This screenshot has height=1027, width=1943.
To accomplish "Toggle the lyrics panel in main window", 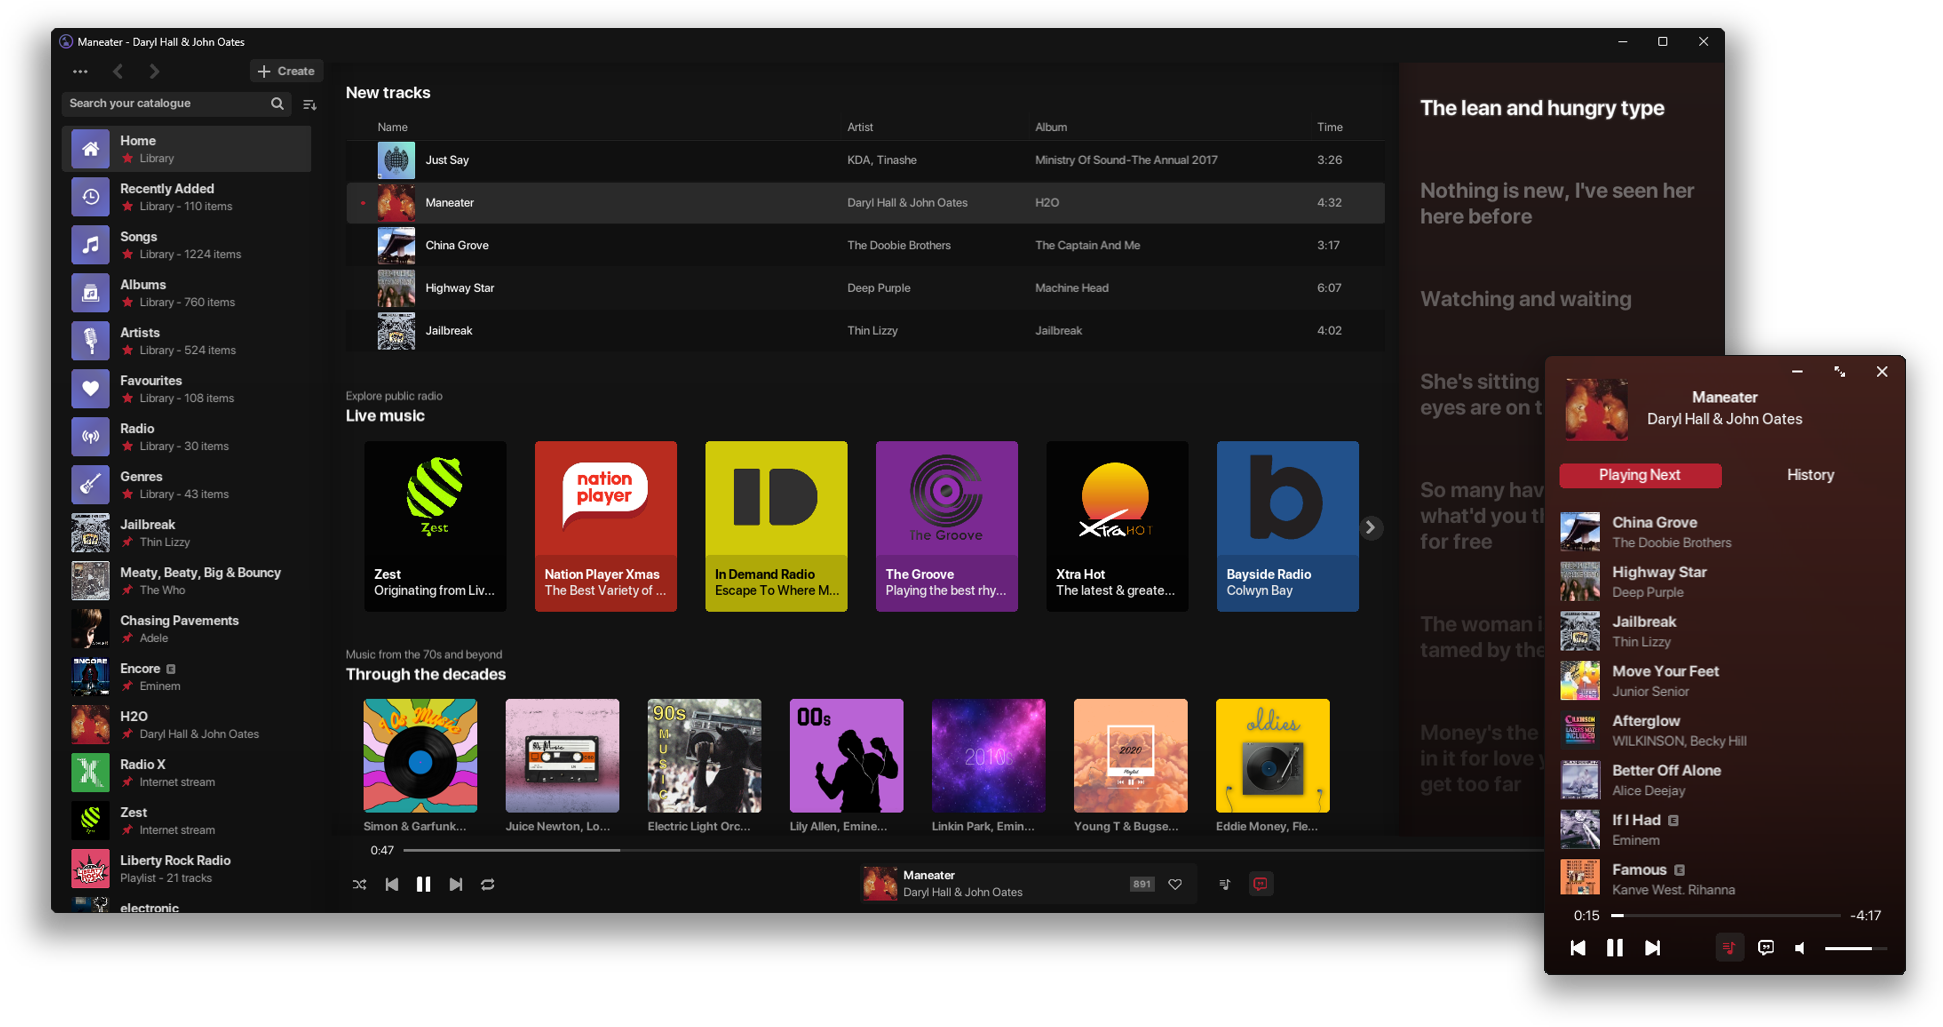I will tap(1261, 884).
